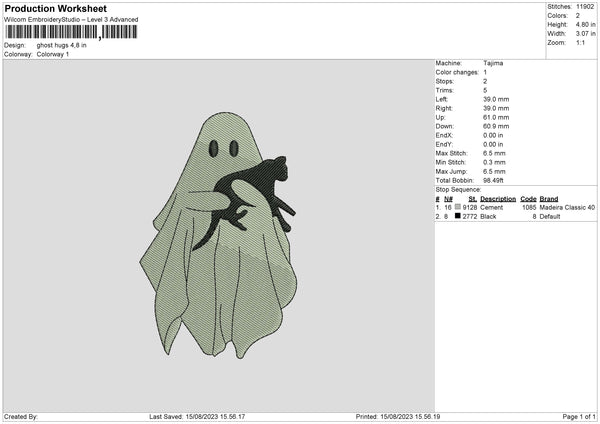Viewport: 600px width, 424px height.
Task: Click the Brand column header
Action: point(549,198)
